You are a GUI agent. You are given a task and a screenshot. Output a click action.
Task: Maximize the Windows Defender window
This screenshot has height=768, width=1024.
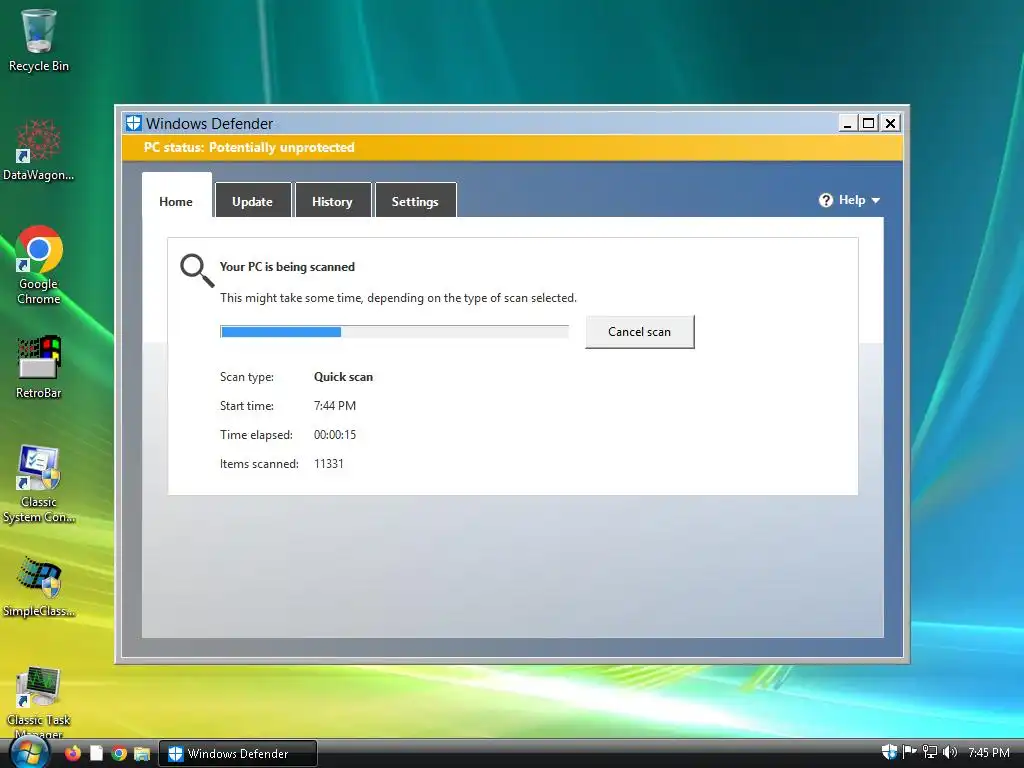(x=869, y=123)
